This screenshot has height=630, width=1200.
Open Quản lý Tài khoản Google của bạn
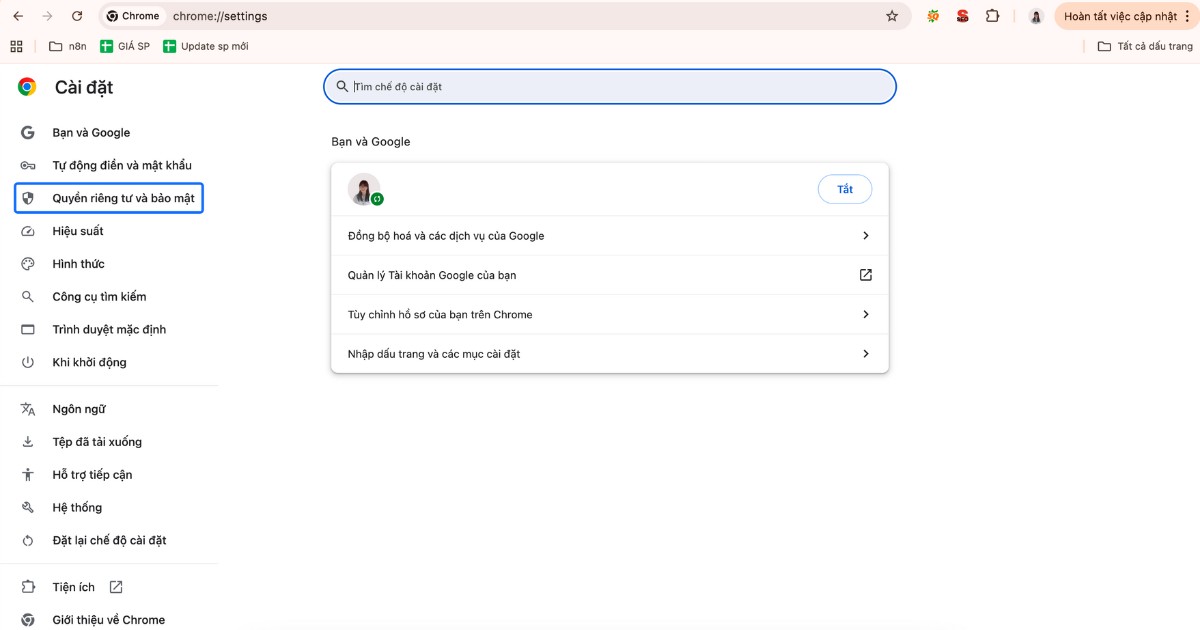tap(610, 275)
